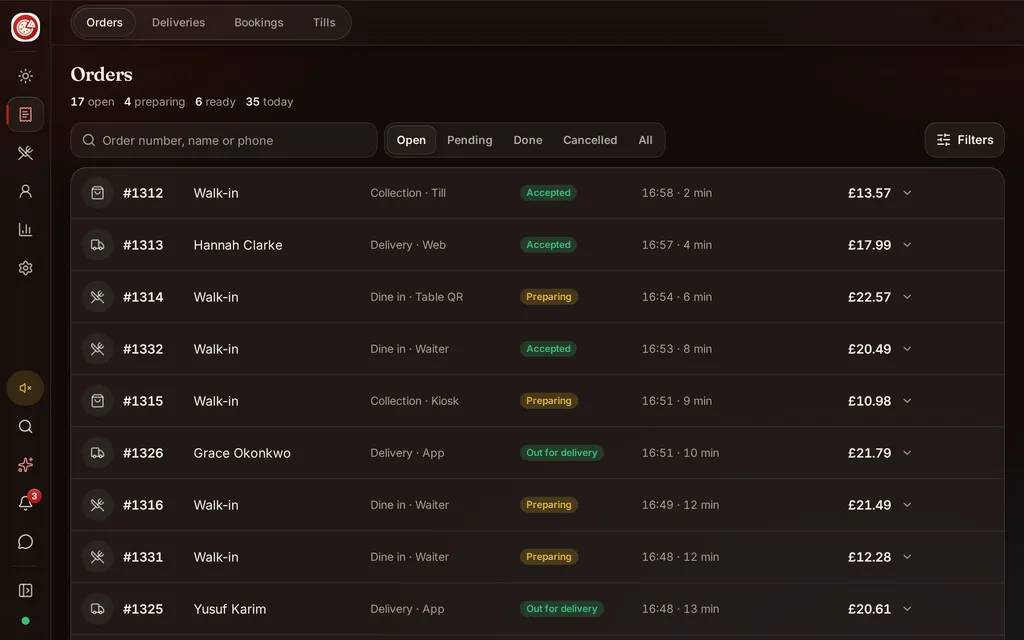
Task: Expand order #1325 row chevron
Action: (907, 609)
